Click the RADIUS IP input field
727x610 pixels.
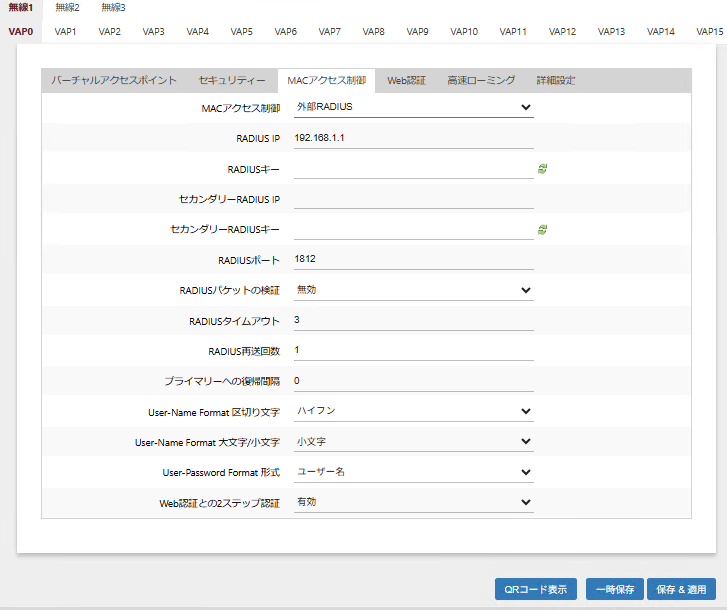click(413, 138)
